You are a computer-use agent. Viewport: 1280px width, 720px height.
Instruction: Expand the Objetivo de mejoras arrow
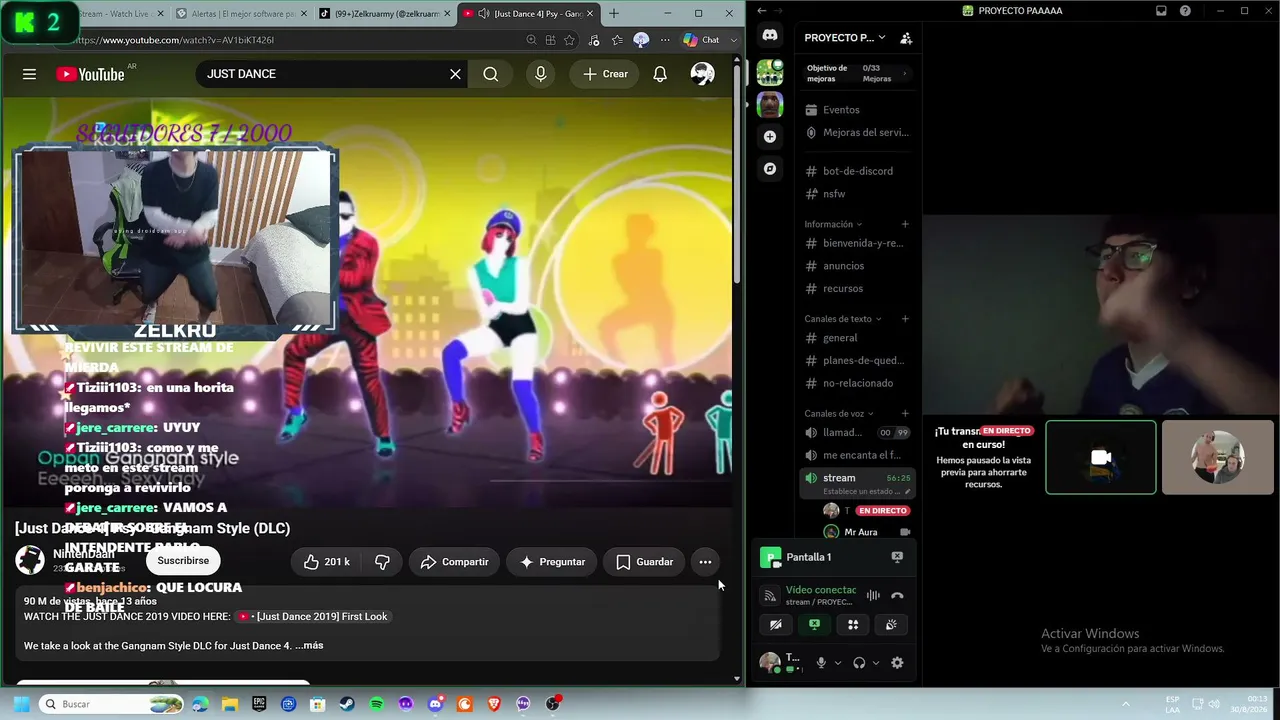[905, 73]
